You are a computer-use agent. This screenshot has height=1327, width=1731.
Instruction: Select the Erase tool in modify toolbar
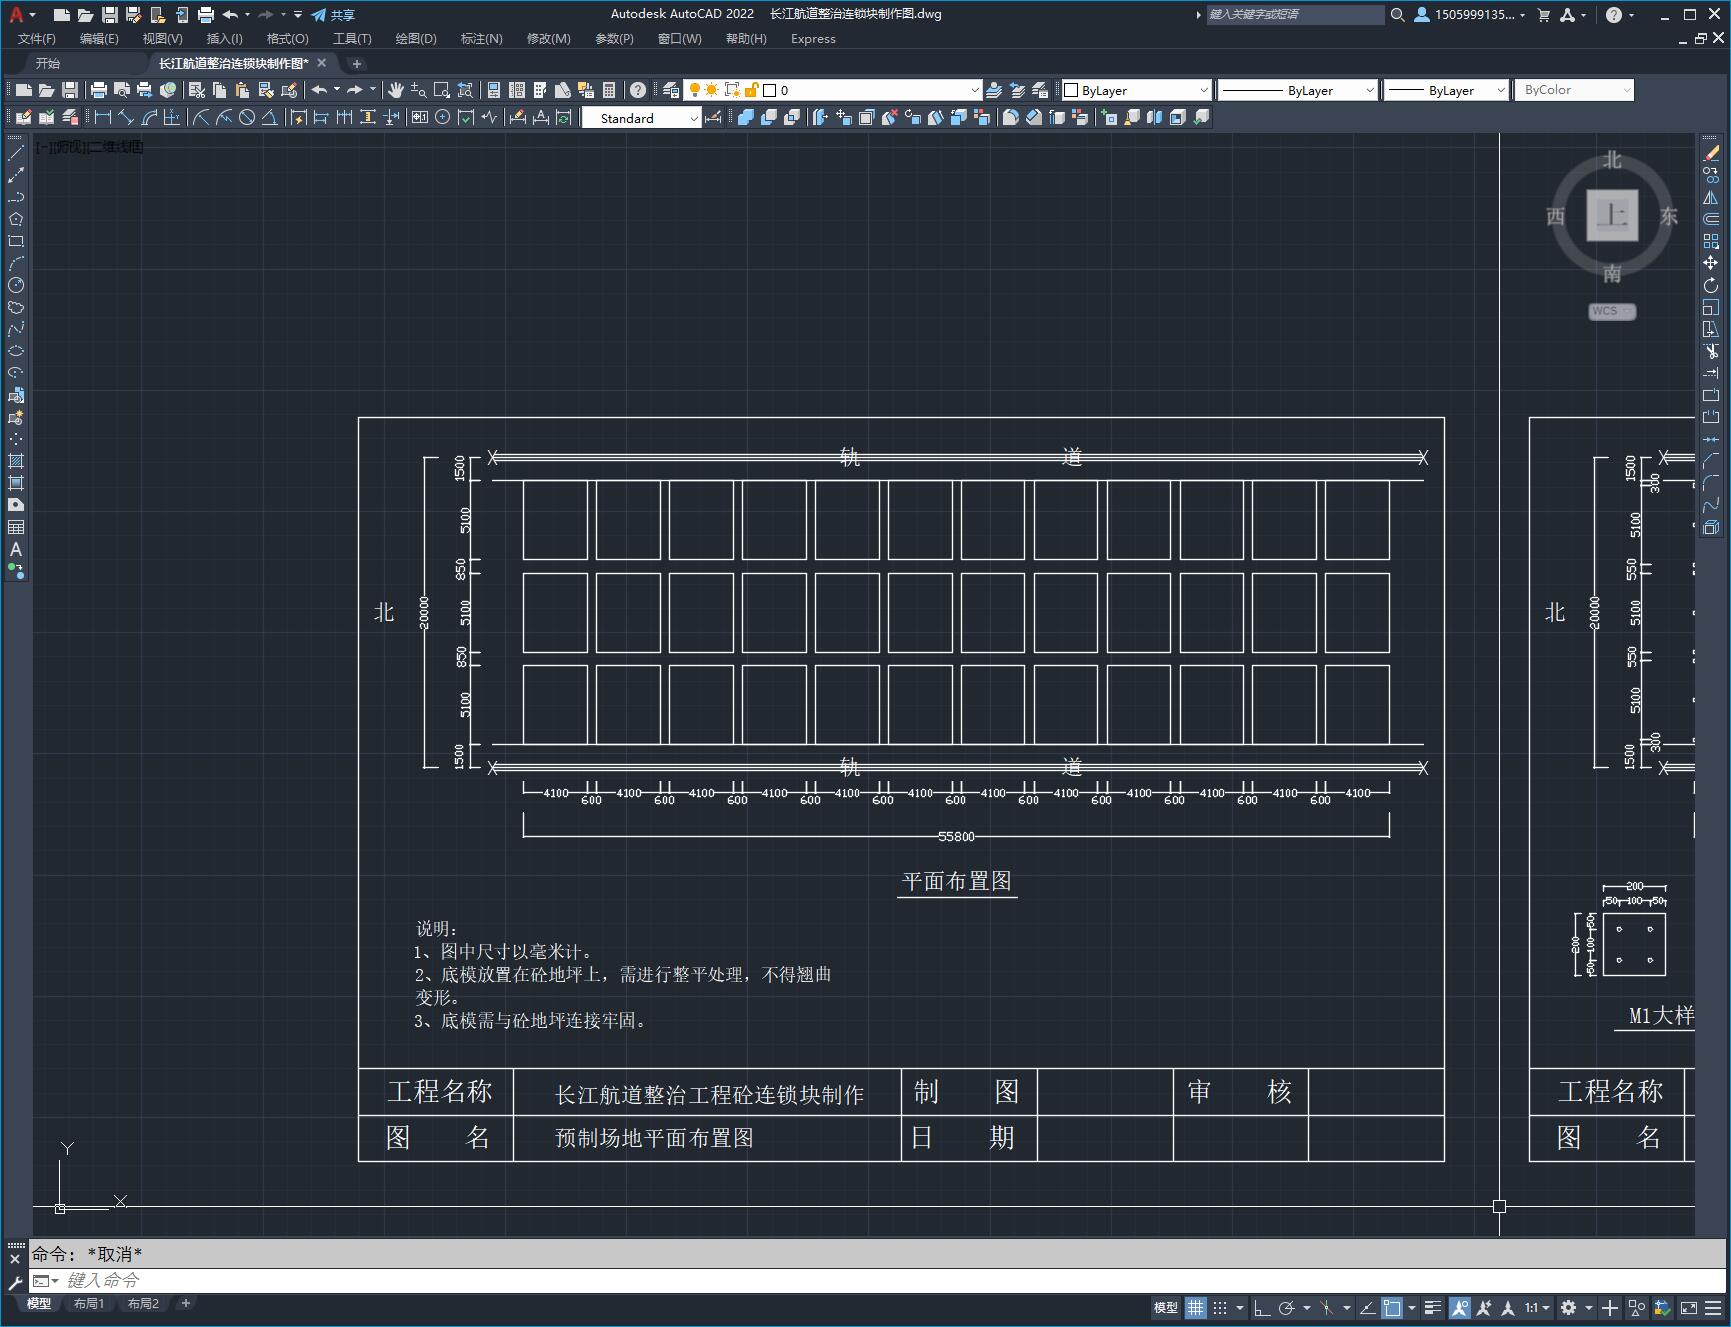(1711, 153)
